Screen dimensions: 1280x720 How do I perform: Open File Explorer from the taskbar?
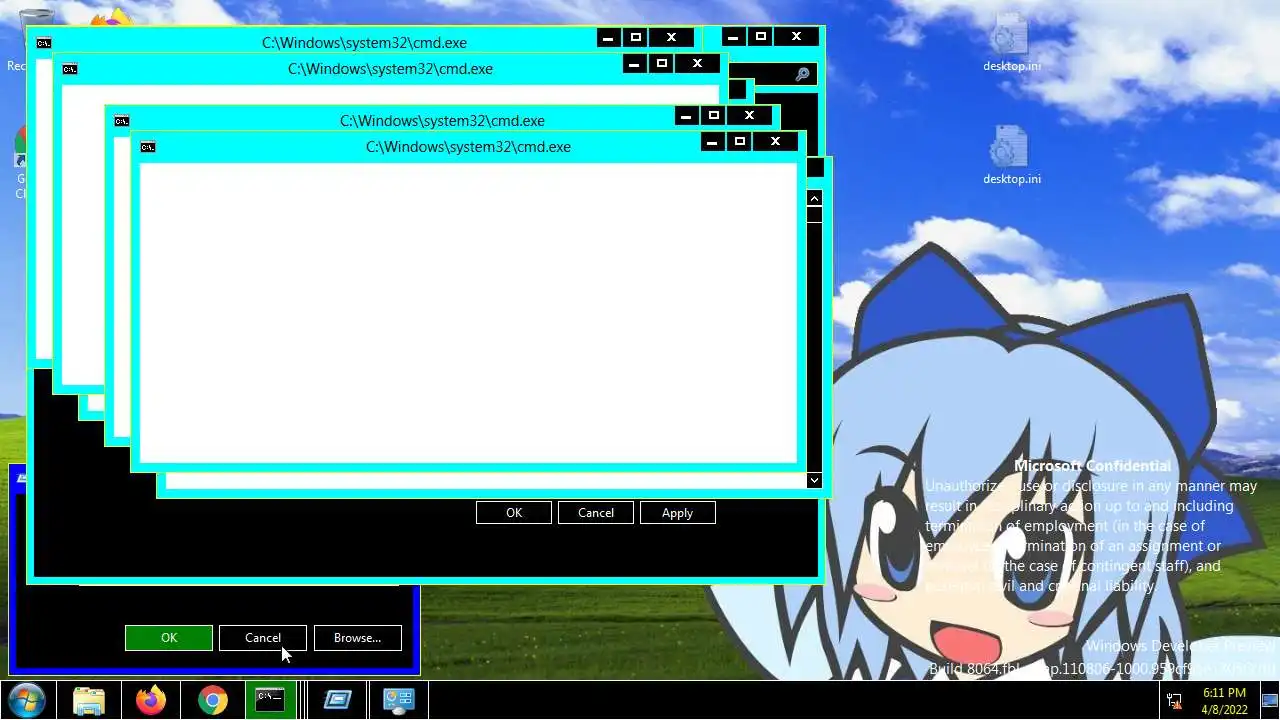[89, 700]
